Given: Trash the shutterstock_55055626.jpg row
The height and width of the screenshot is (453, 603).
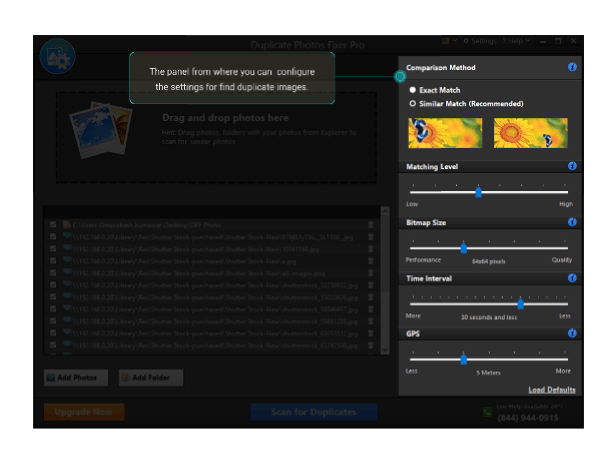Looking at the screenshot, I should pos(370,297).
